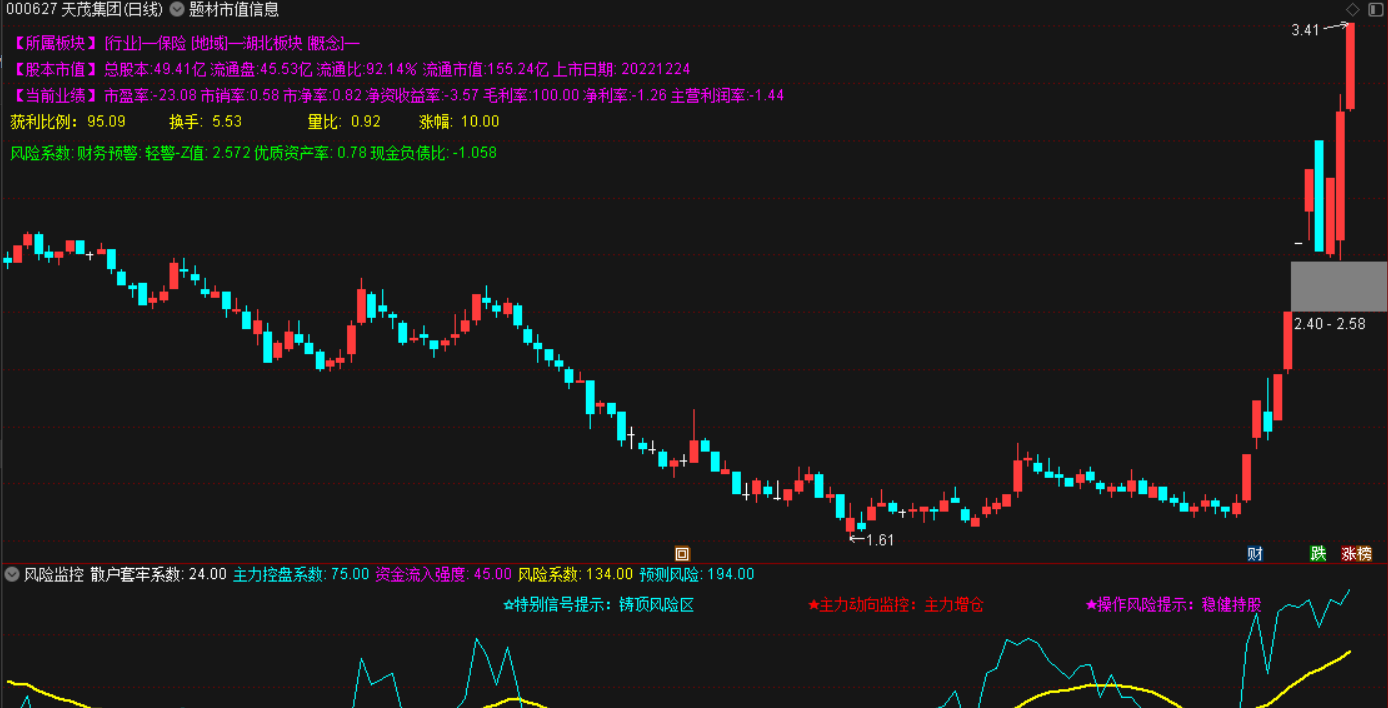Click 获利比例: 95.09 value
The image size is (1388, 708).
pos(68,122)
